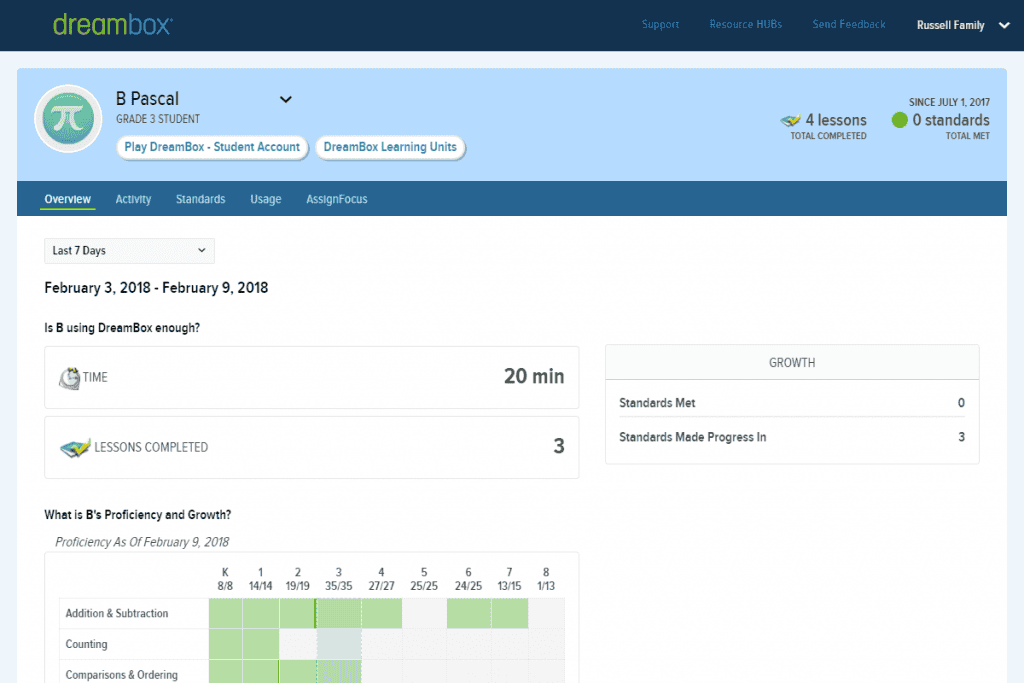Image resolution: width=1024 pixels, height=683 pixels.
Task: Click Addition & Subtraction grade 4 cell
Action: click(381, 614)
